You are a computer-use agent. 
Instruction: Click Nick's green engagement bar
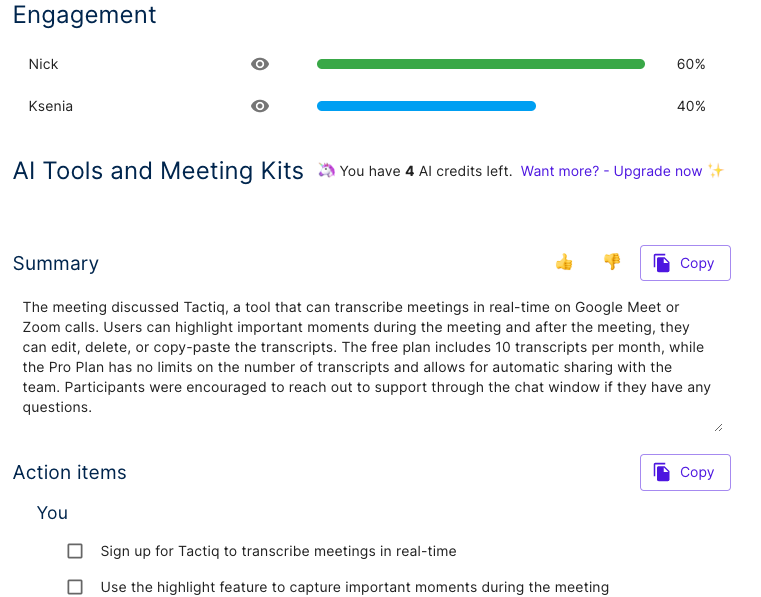click(480, 64)
